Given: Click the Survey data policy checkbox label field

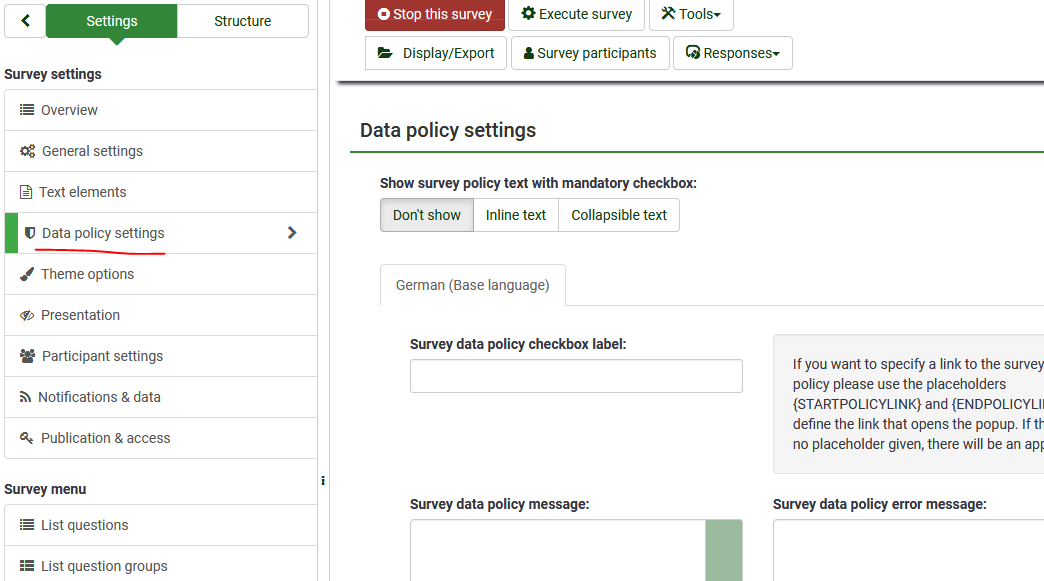Looking at the screenshot, I should 576,376.
